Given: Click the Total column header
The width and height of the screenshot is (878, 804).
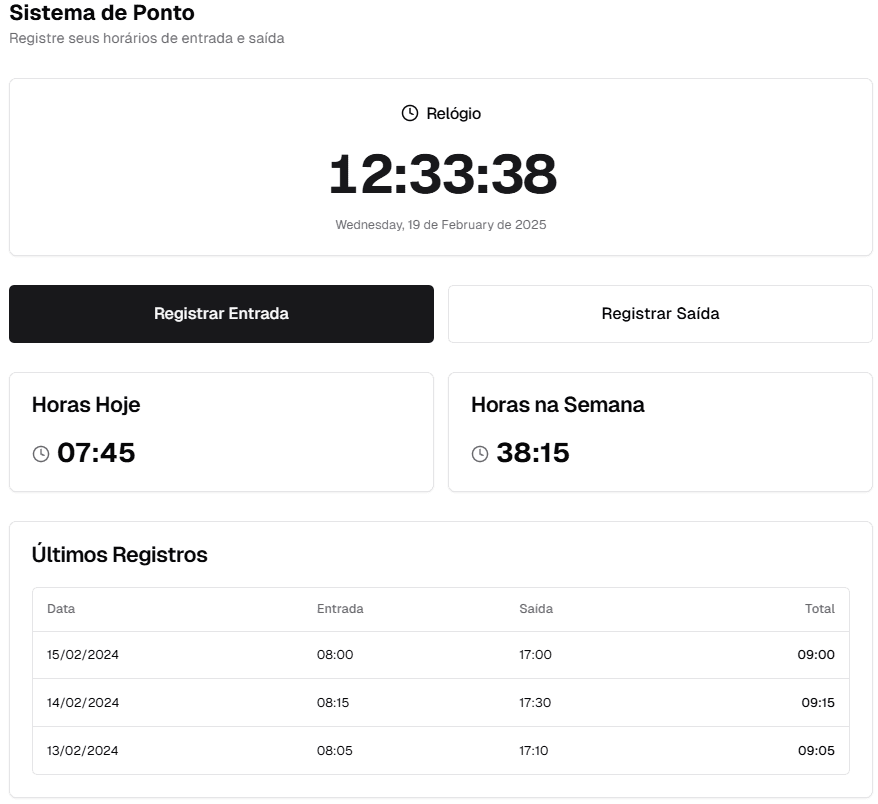Looking at the screenshot, I should click(x=819, y=608).
